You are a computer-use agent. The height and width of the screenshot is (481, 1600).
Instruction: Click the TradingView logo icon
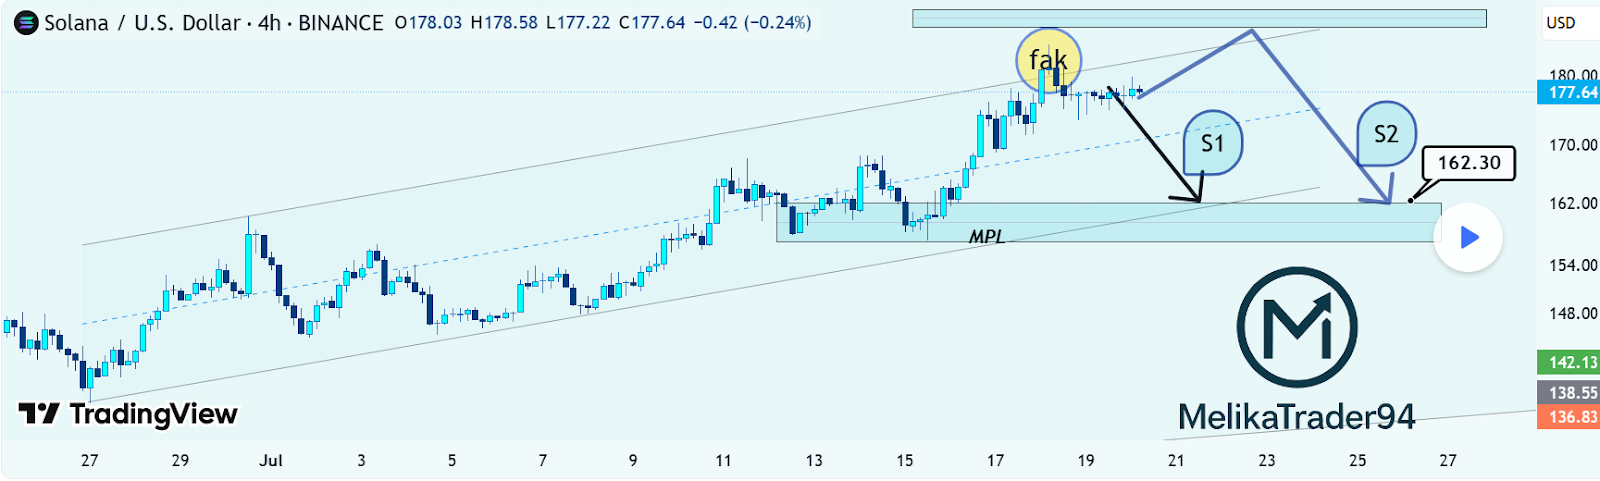tap(39, 414)
